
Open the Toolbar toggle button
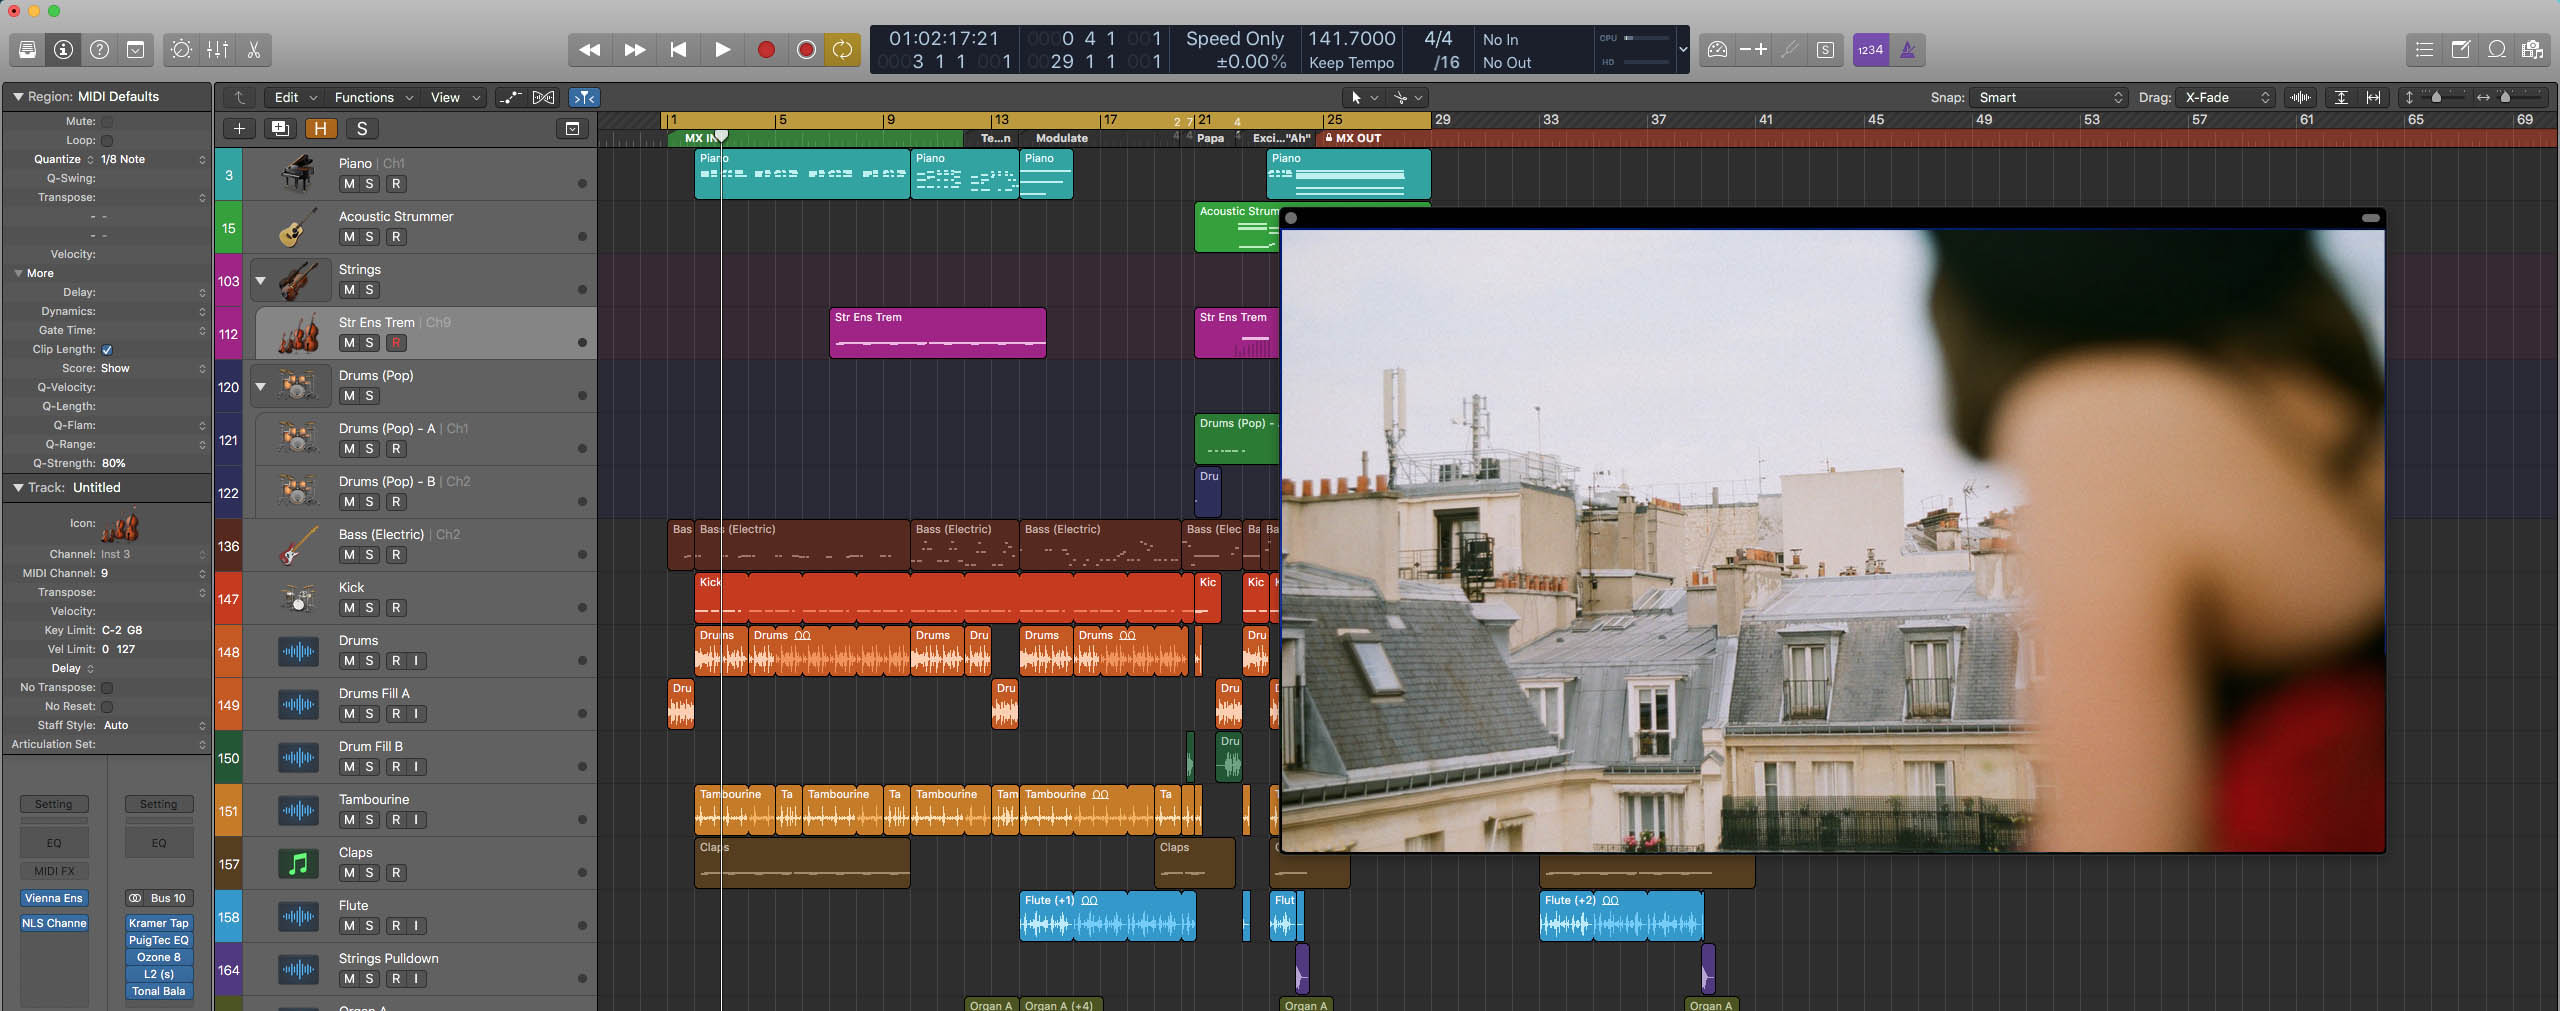pos(135,49)
